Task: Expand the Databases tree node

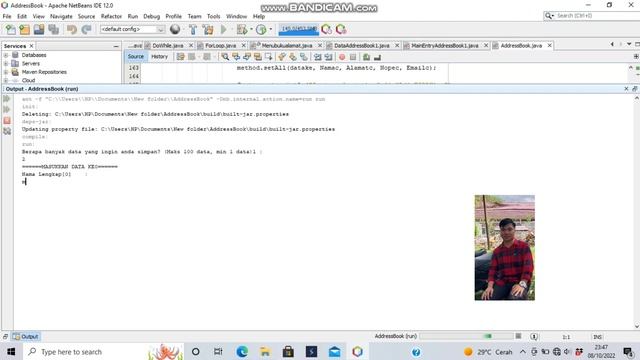Action: (x=6, y=55)
